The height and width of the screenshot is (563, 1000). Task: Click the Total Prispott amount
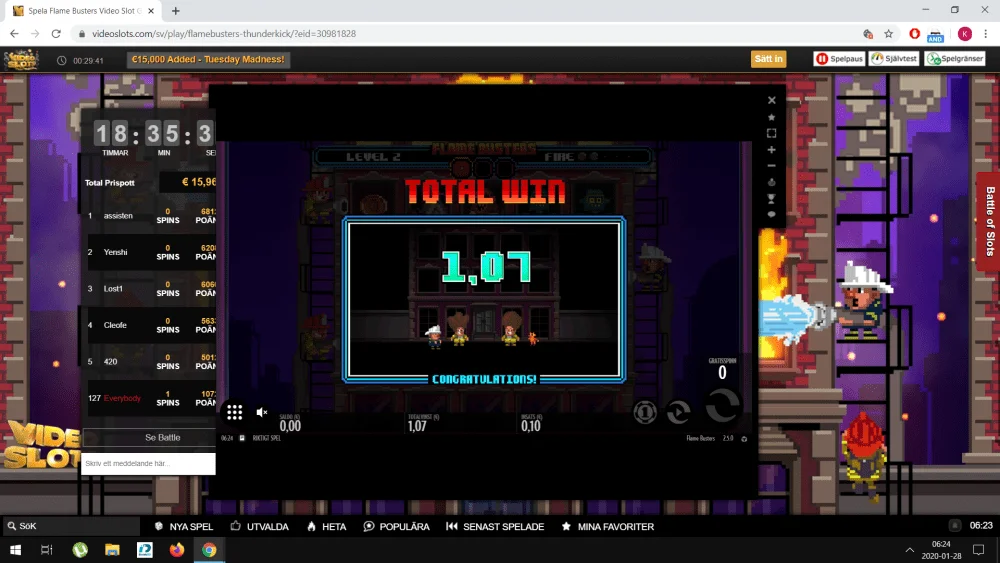(x=198, y=182)
